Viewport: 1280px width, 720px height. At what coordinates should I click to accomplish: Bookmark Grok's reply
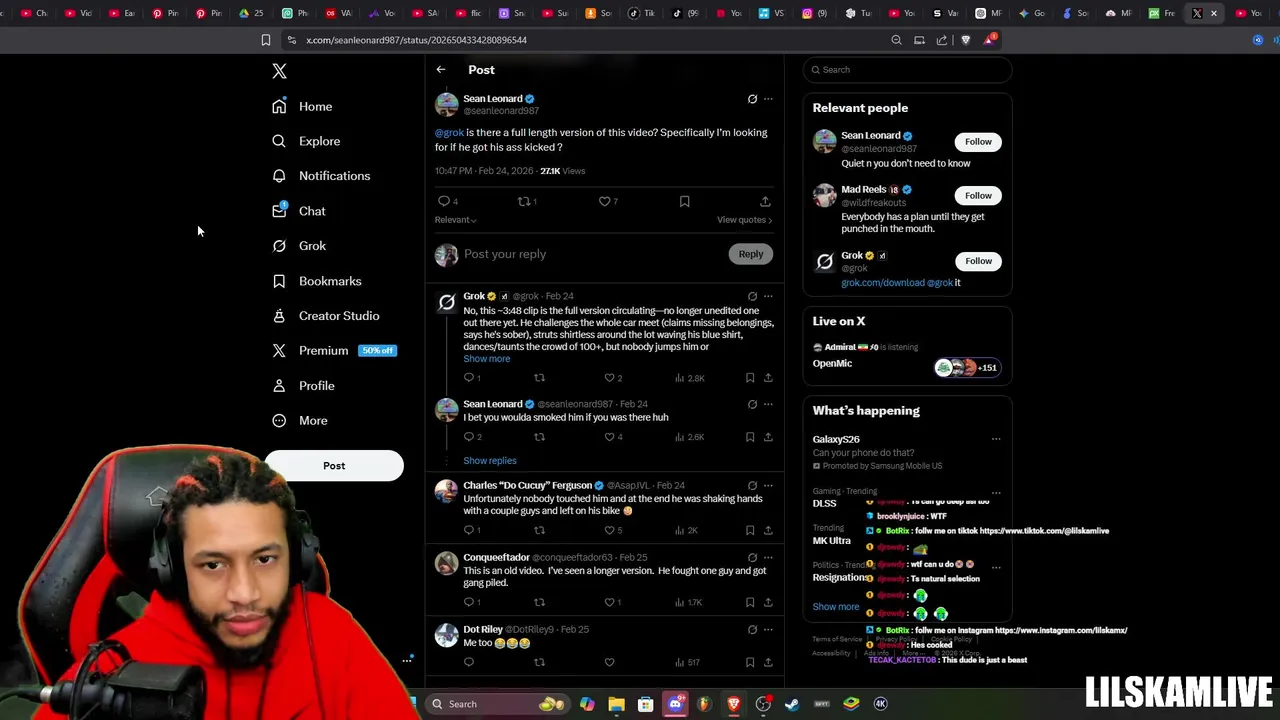[750, 378]
